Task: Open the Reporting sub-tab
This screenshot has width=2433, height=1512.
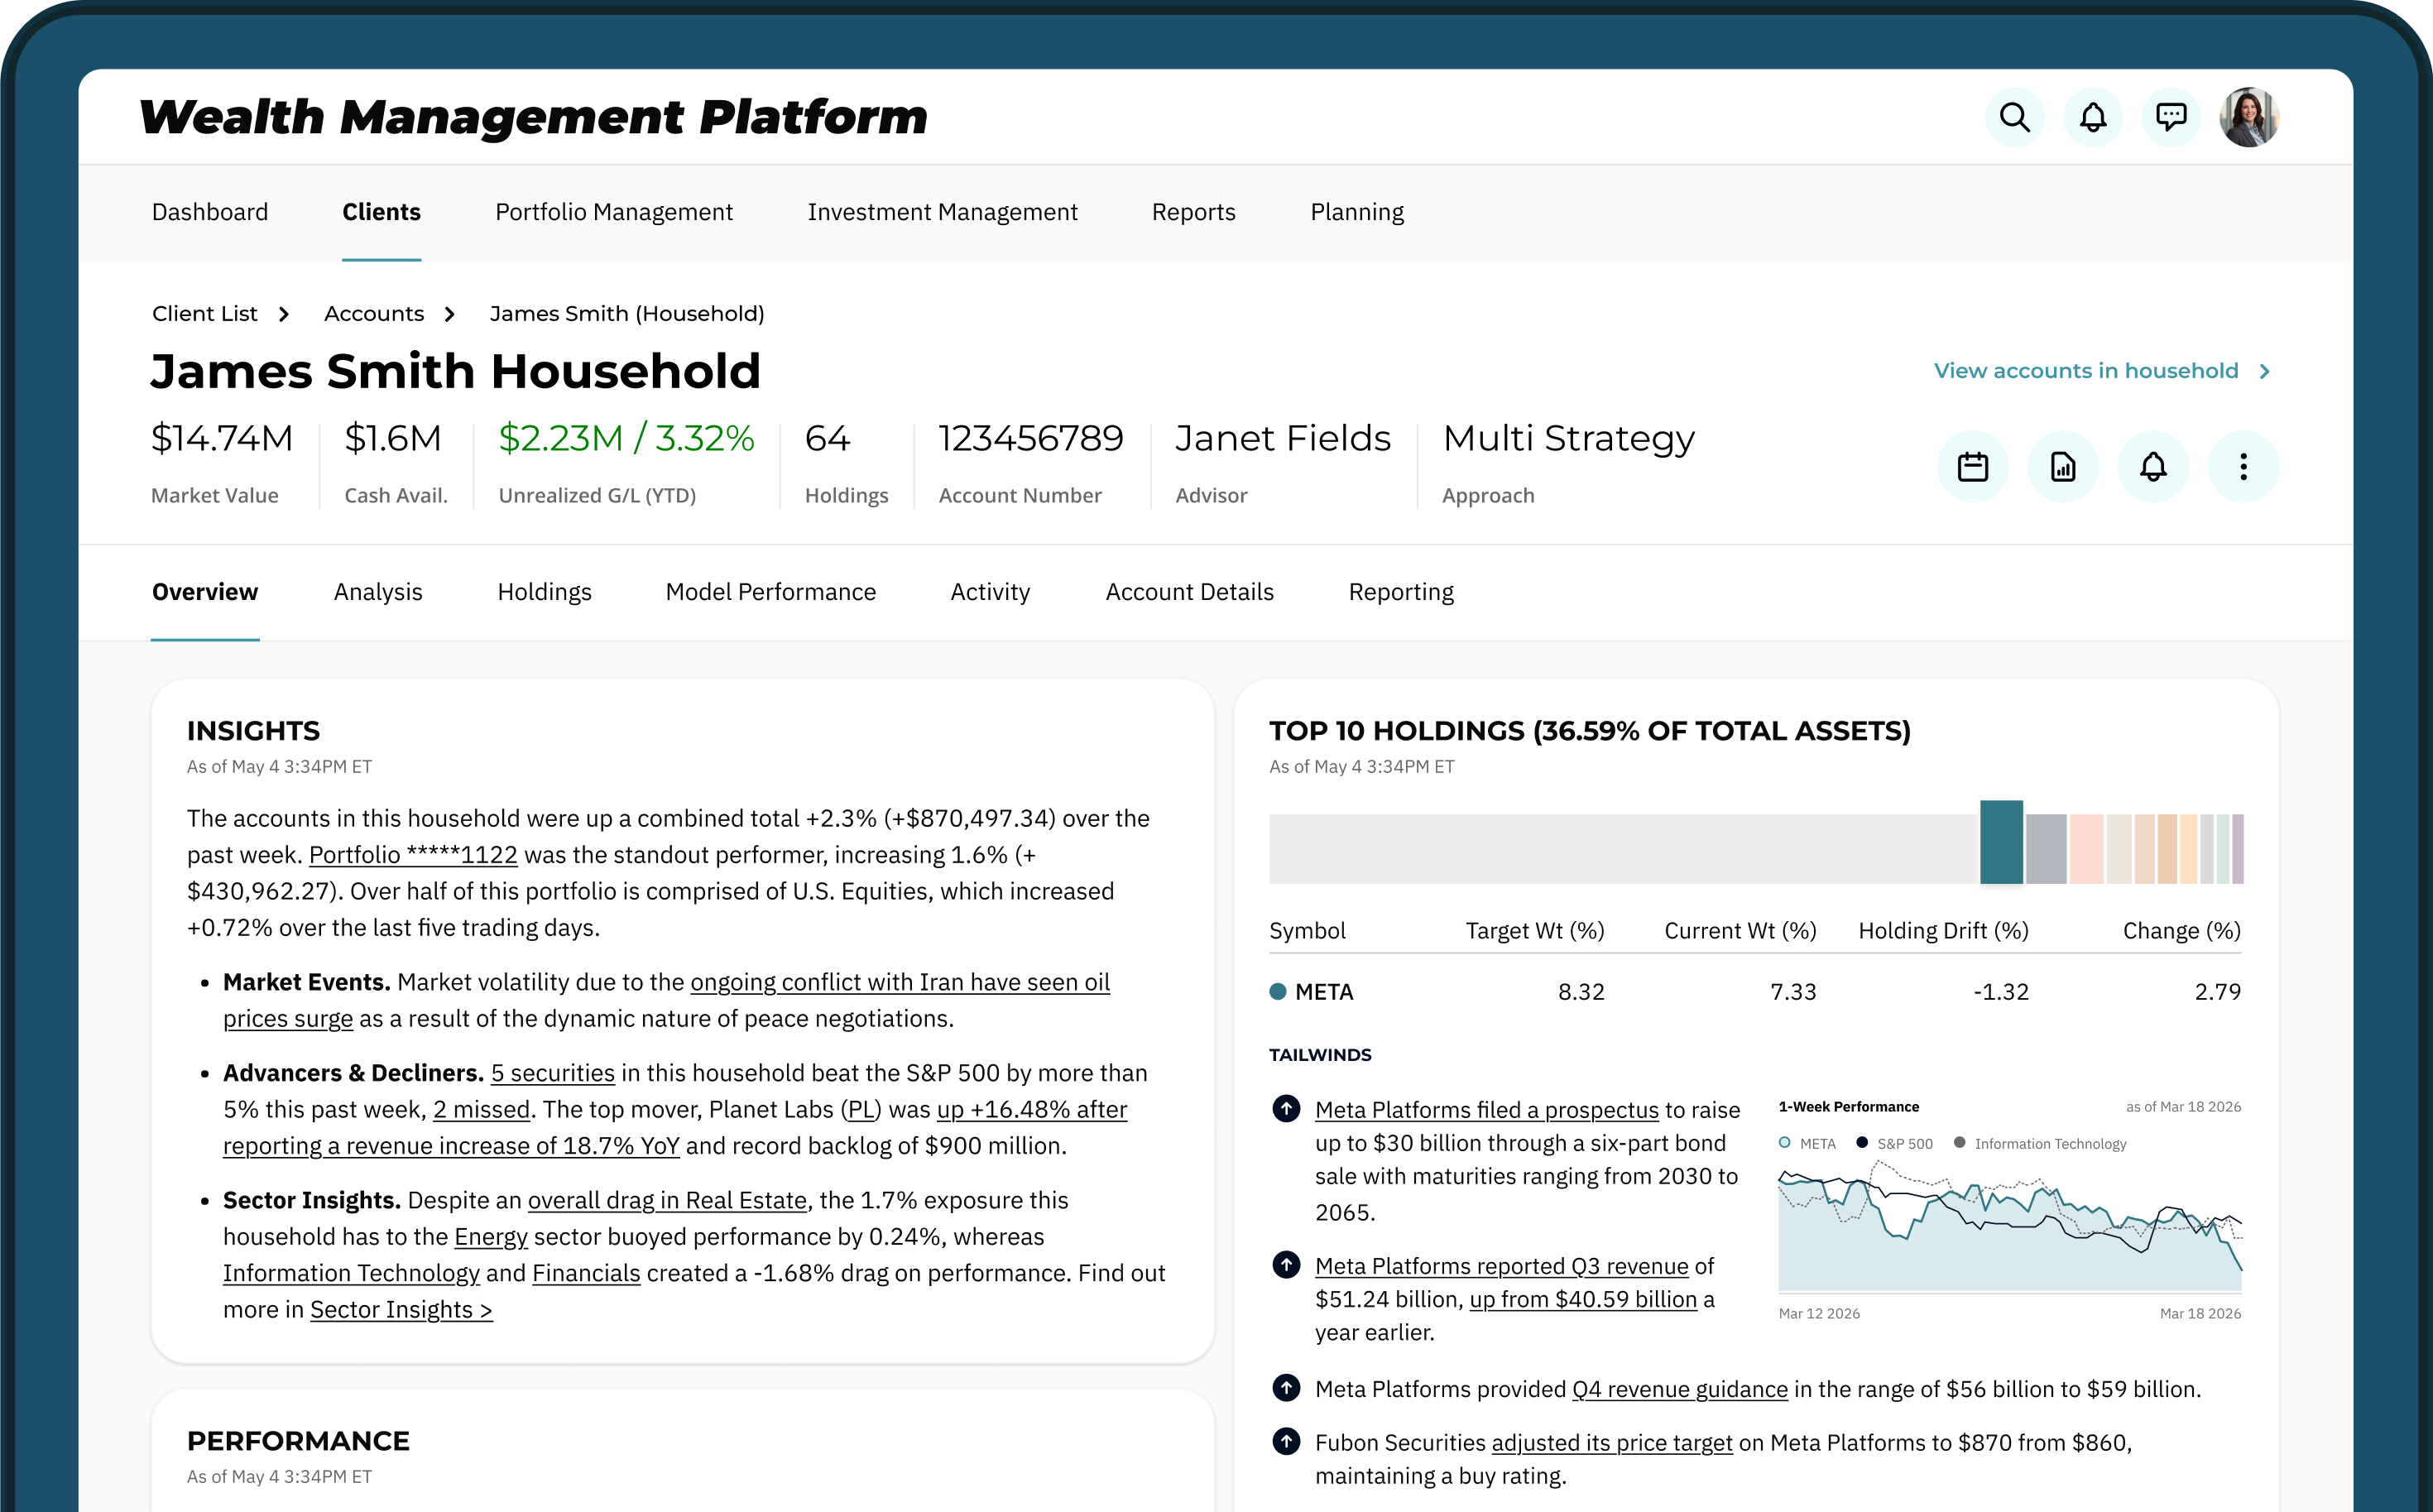Action: (1401, 592)
